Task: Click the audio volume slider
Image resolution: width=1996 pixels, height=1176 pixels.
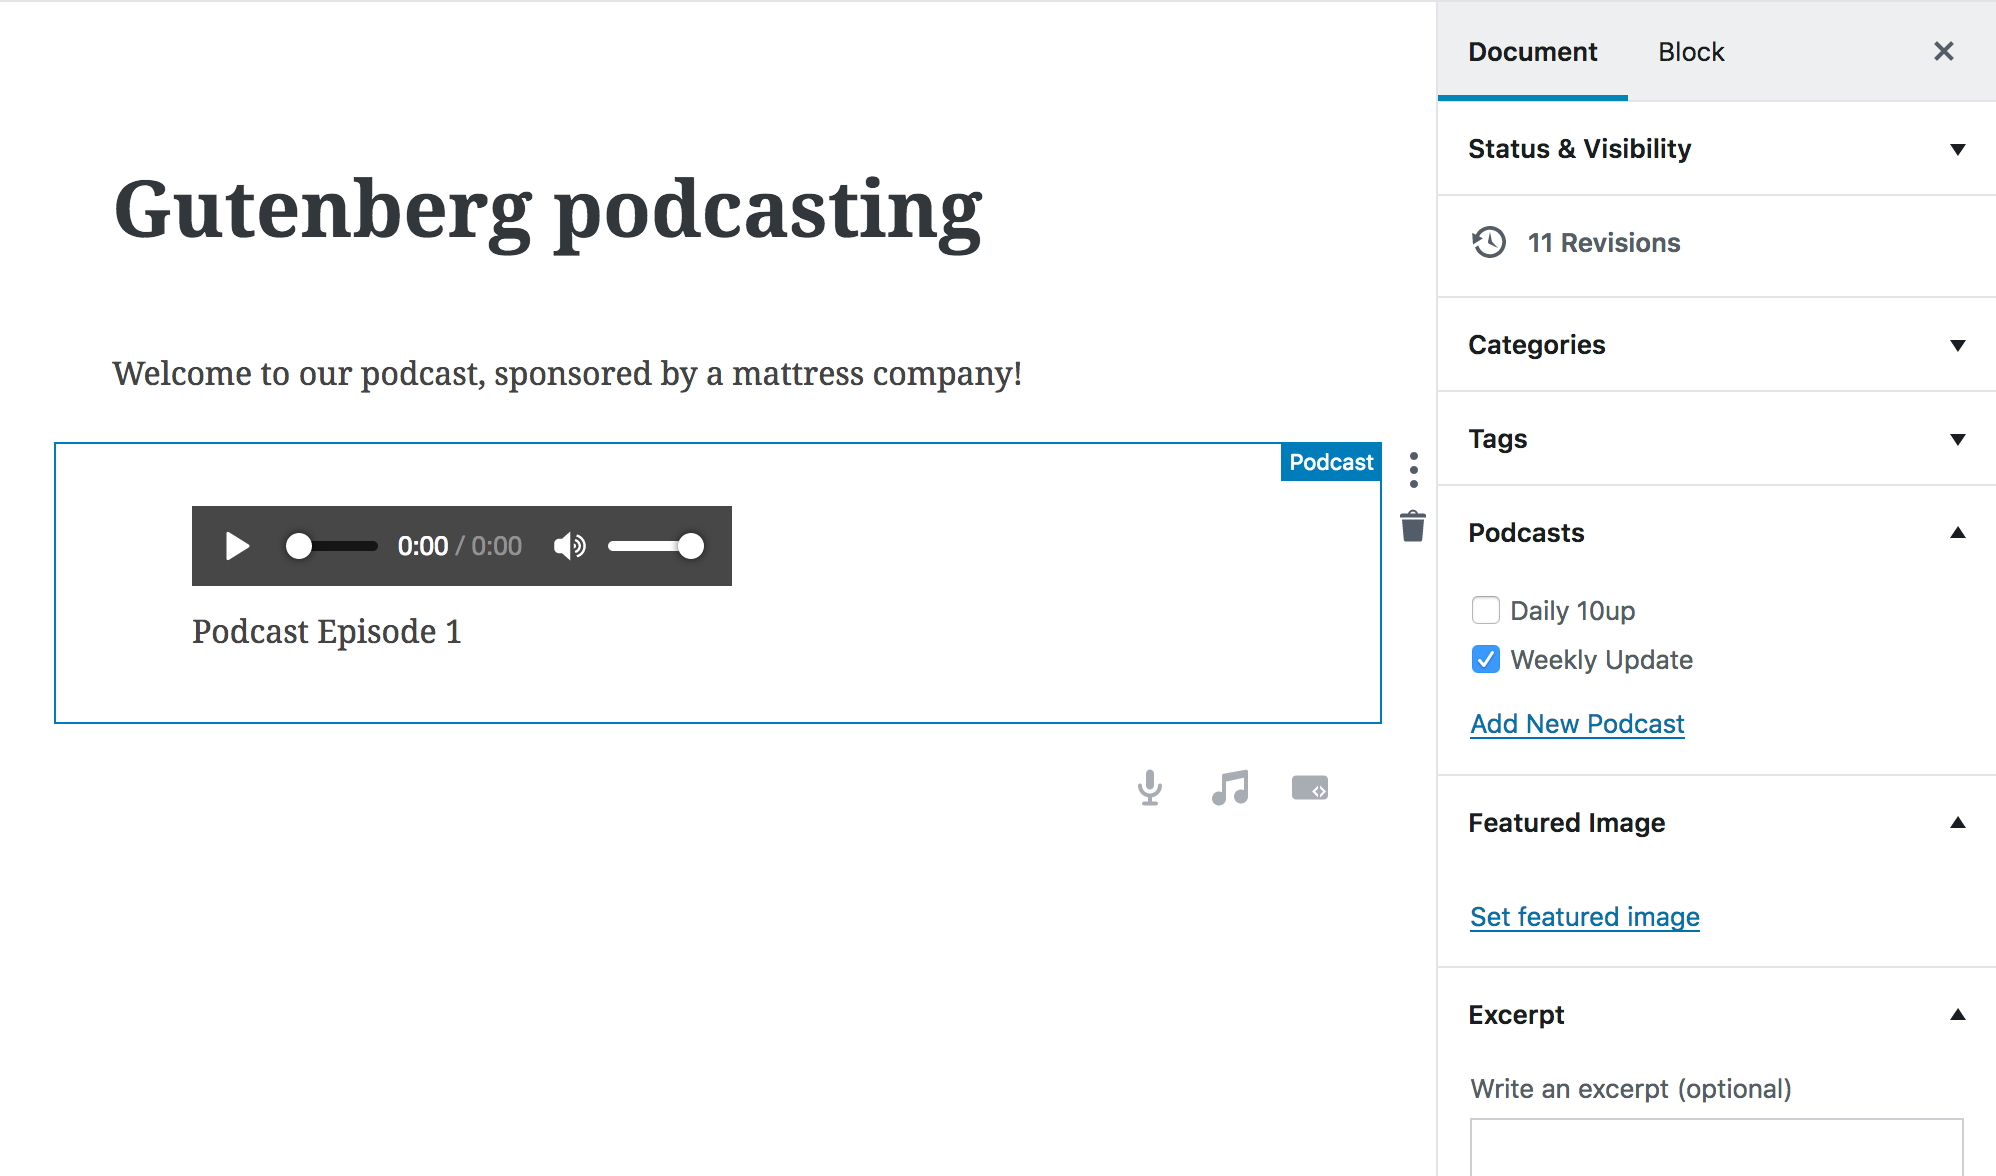Action: (x=650, y=546)
